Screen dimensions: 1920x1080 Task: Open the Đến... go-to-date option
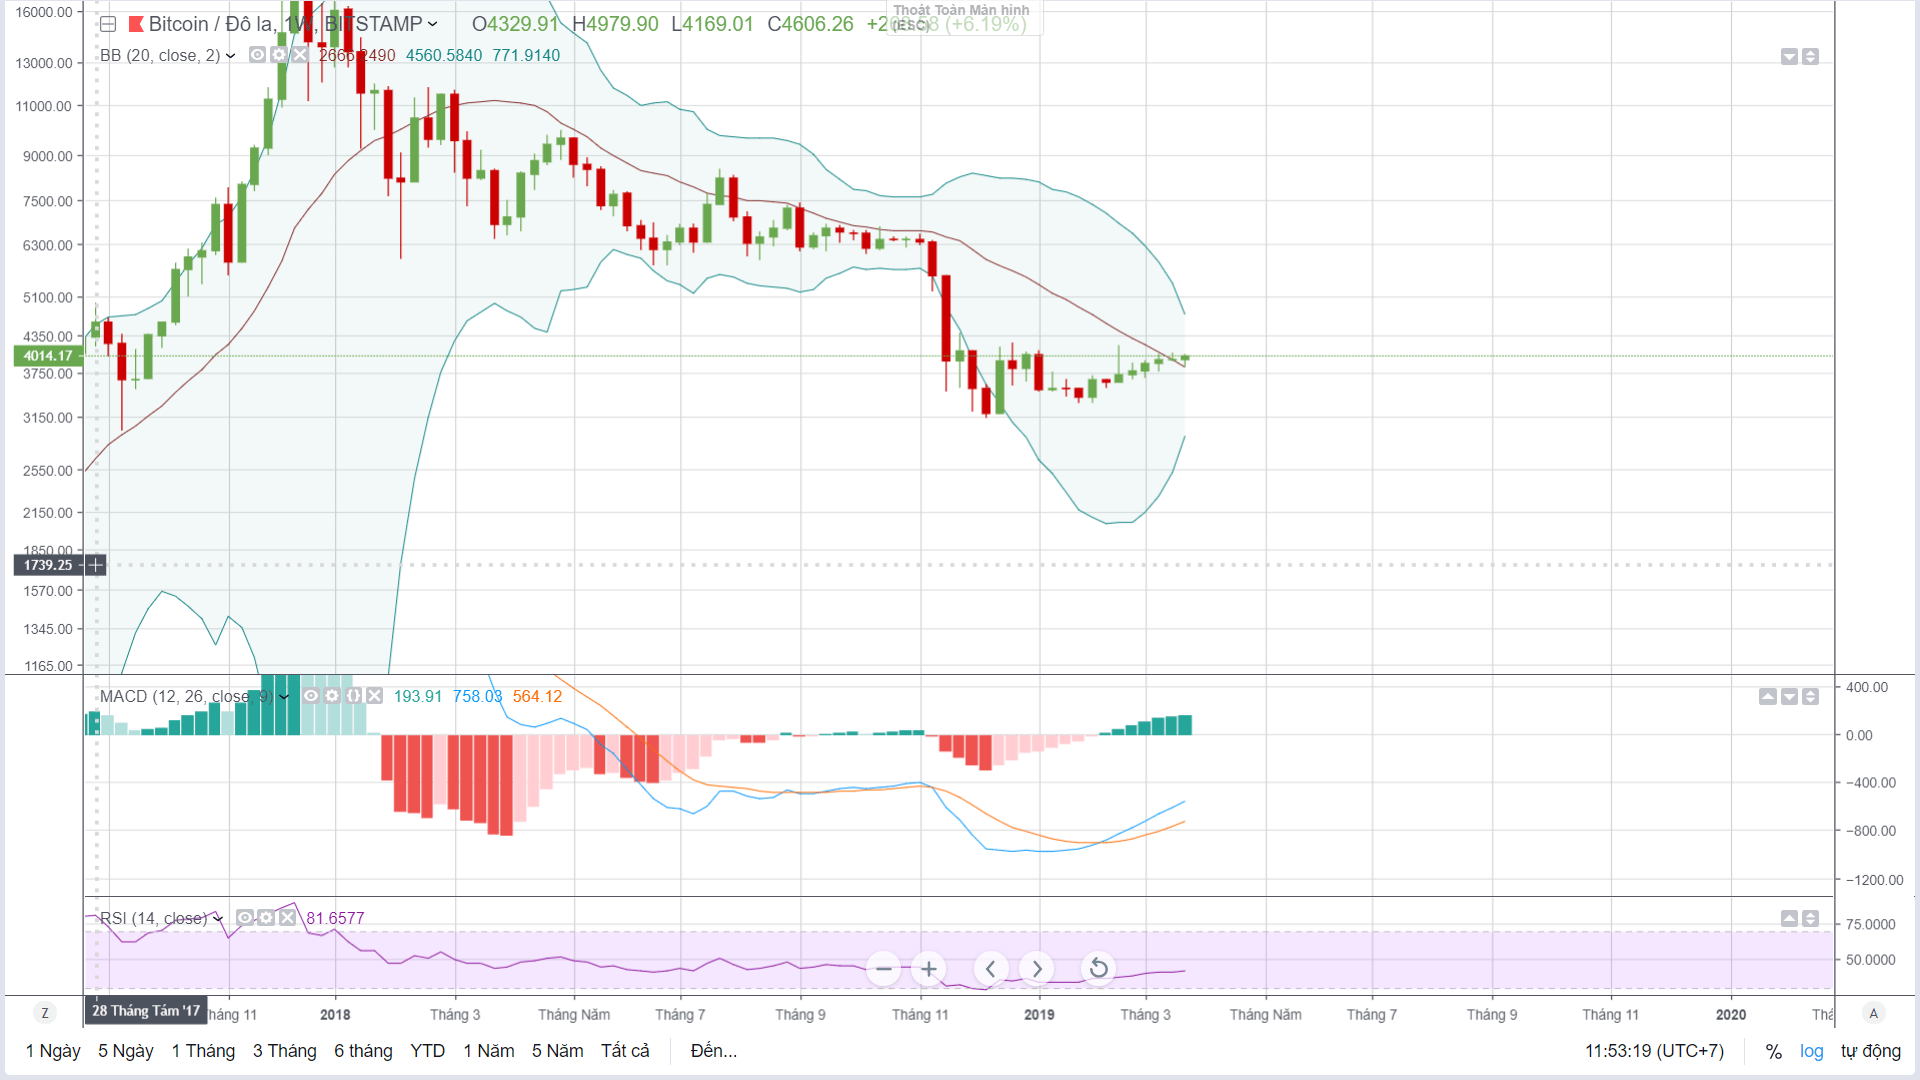pos(714,1051)
